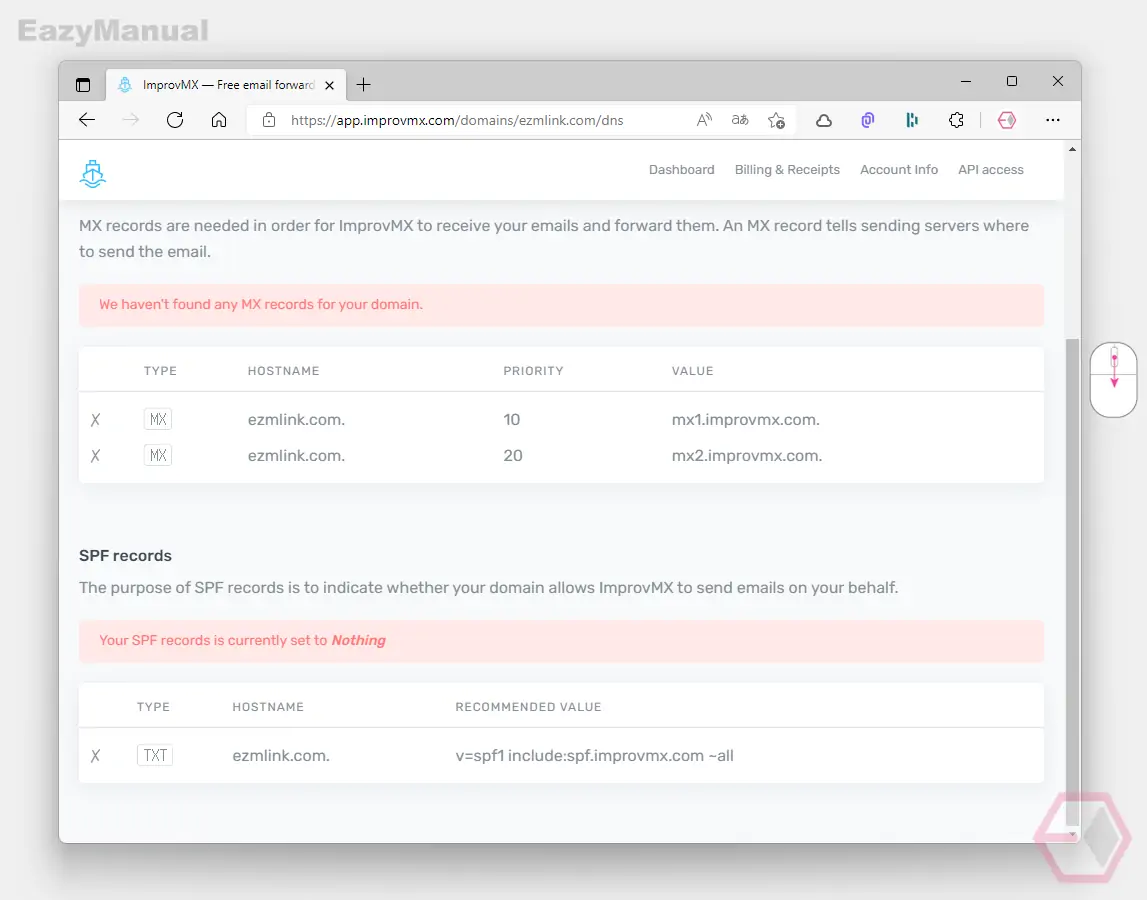This screenshot has height=900, width=1147.
Task: Open a new browser tab
Action: click(x=364, y=85)
